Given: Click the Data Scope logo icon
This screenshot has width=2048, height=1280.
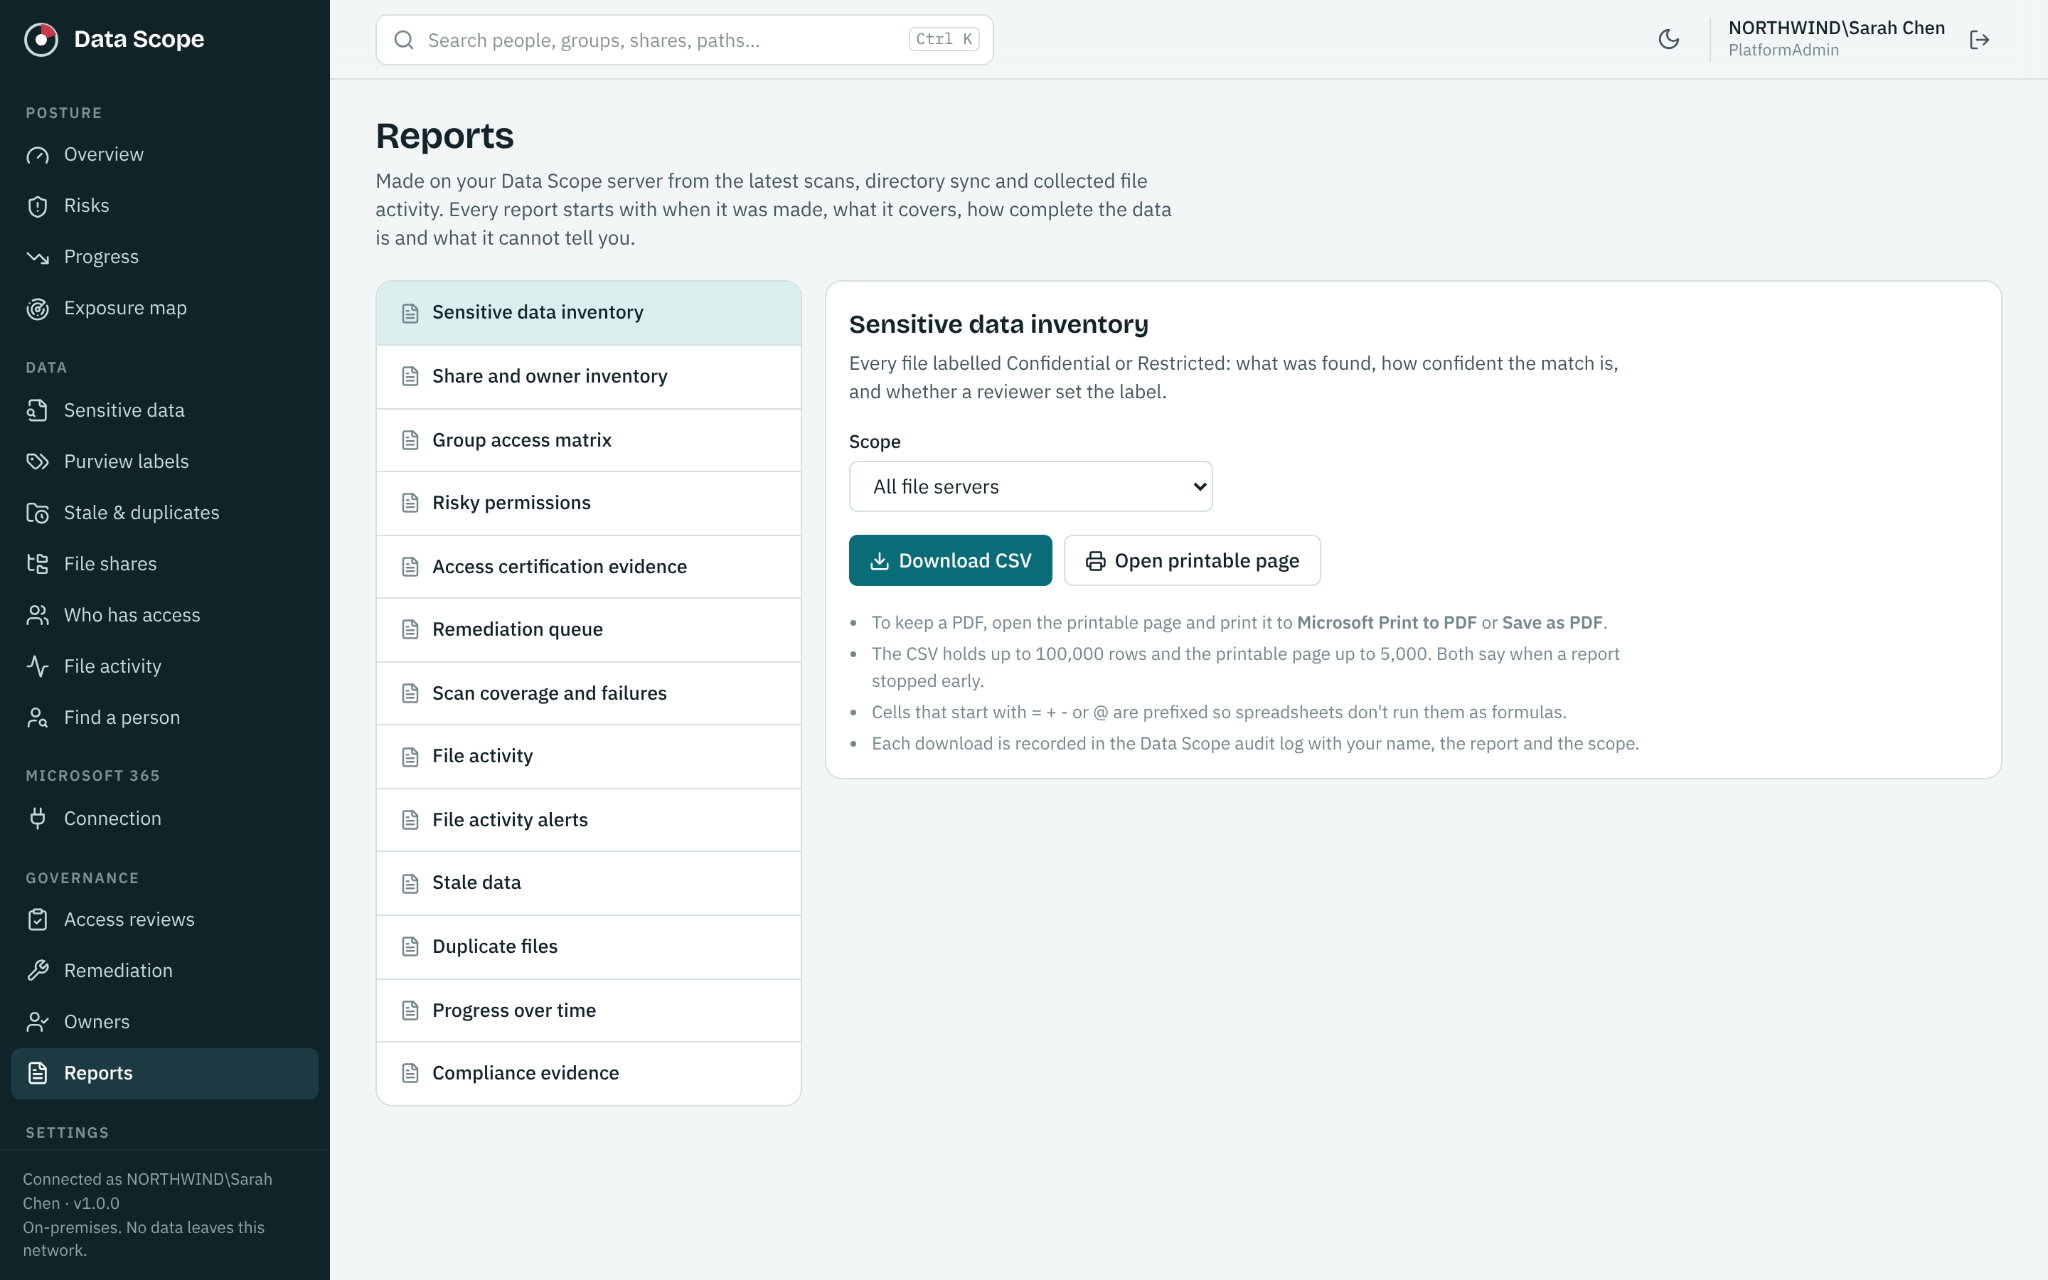Looking at the screenshot, I should [x=41, y=39].
